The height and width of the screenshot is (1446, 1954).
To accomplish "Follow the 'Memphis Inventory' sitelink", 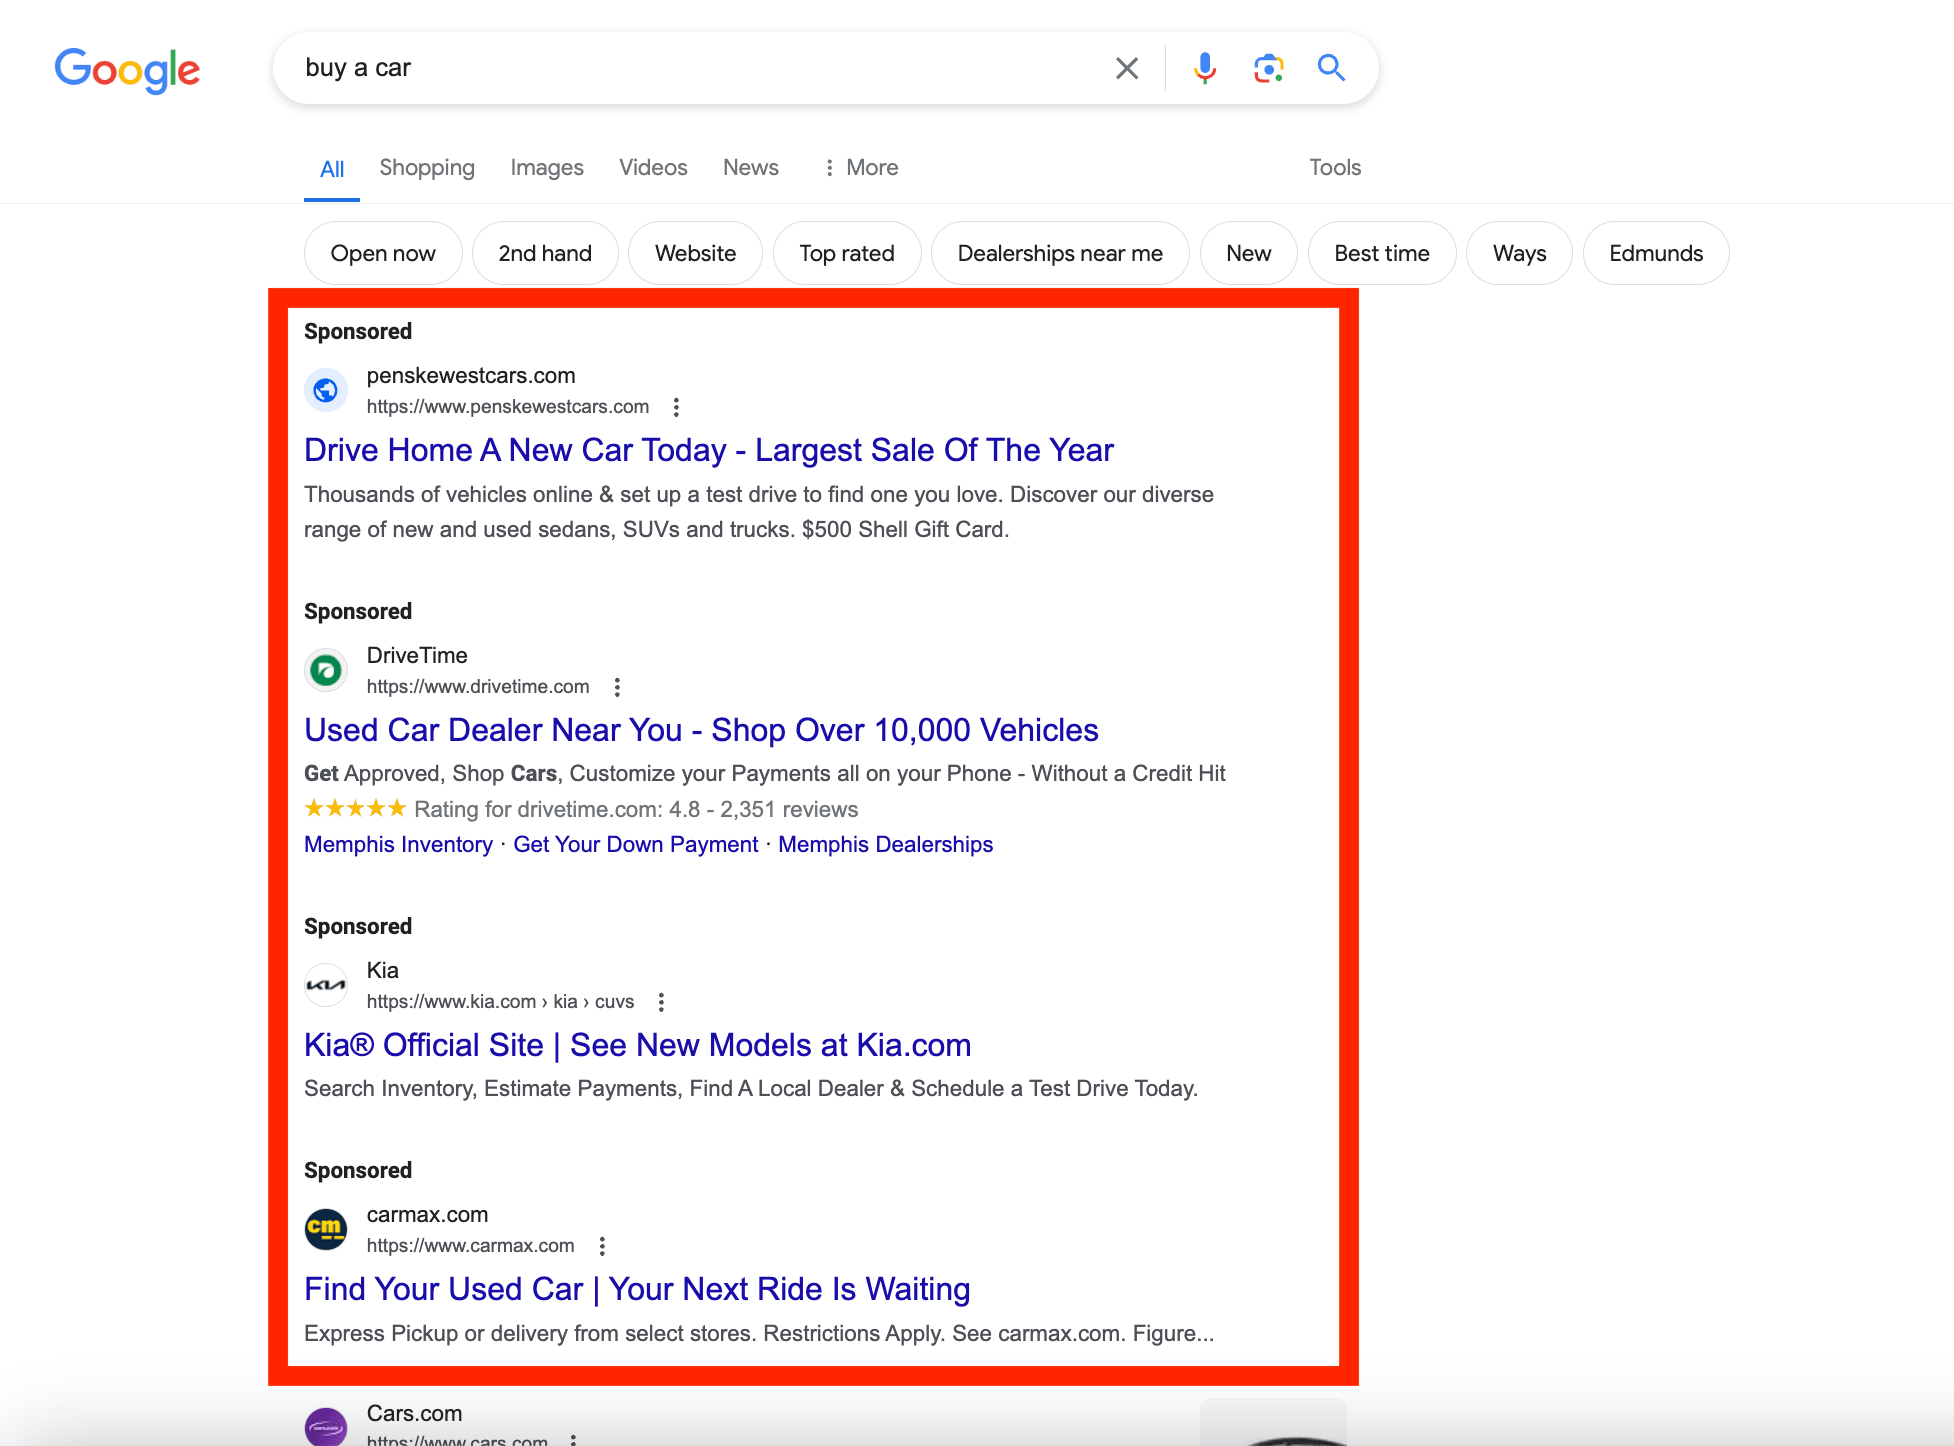I will tap(398, 844).
